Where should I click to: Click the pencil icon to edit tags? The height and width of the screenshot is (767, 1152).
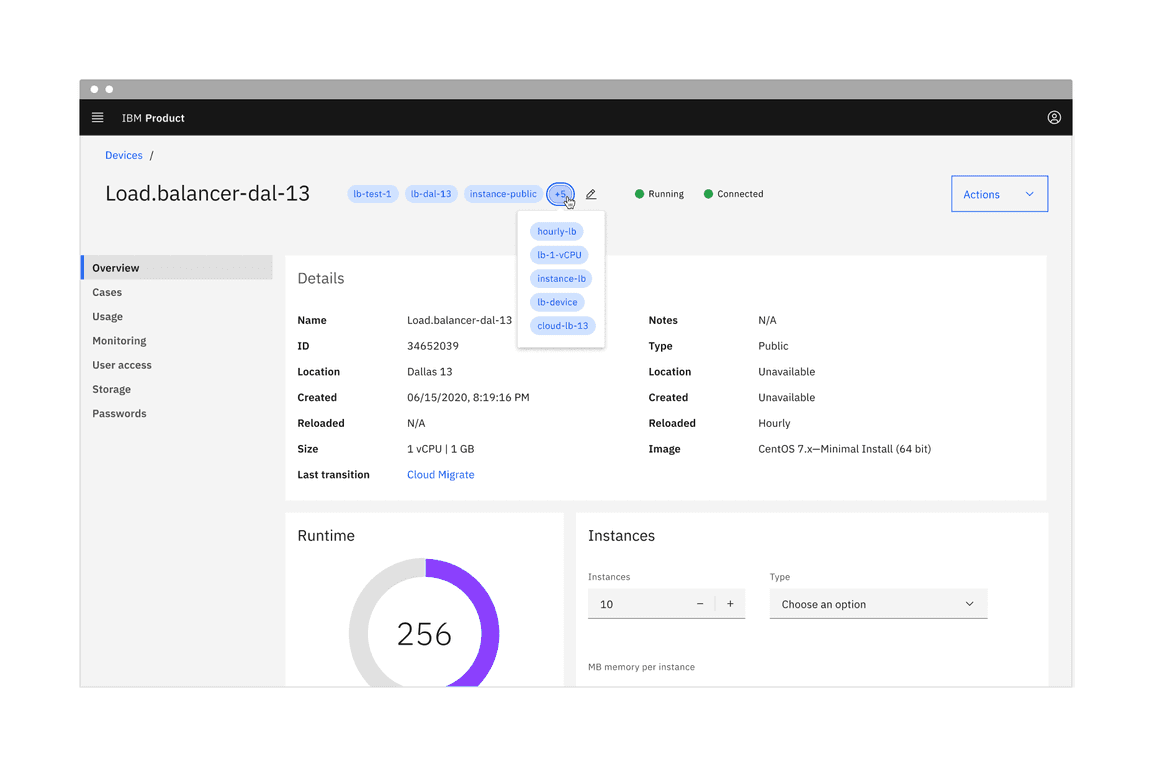(591, 194)
